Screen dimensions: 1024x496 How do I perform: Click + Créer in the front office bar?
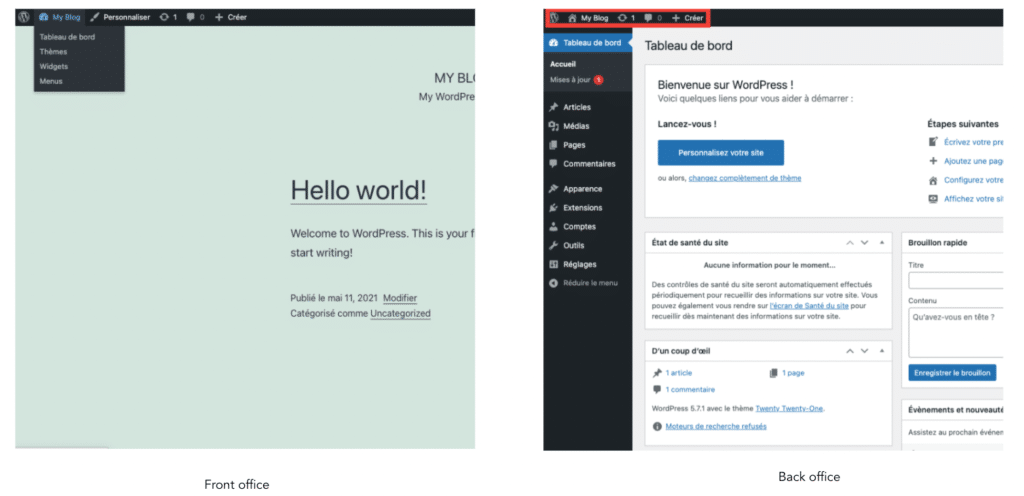point(231,17)
